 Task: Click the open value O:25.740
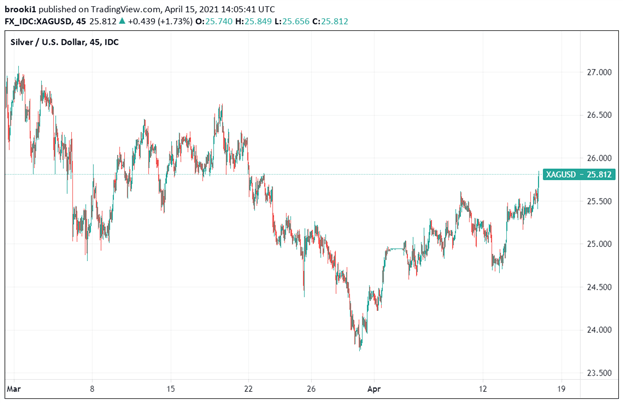click(x=214, y=21)
